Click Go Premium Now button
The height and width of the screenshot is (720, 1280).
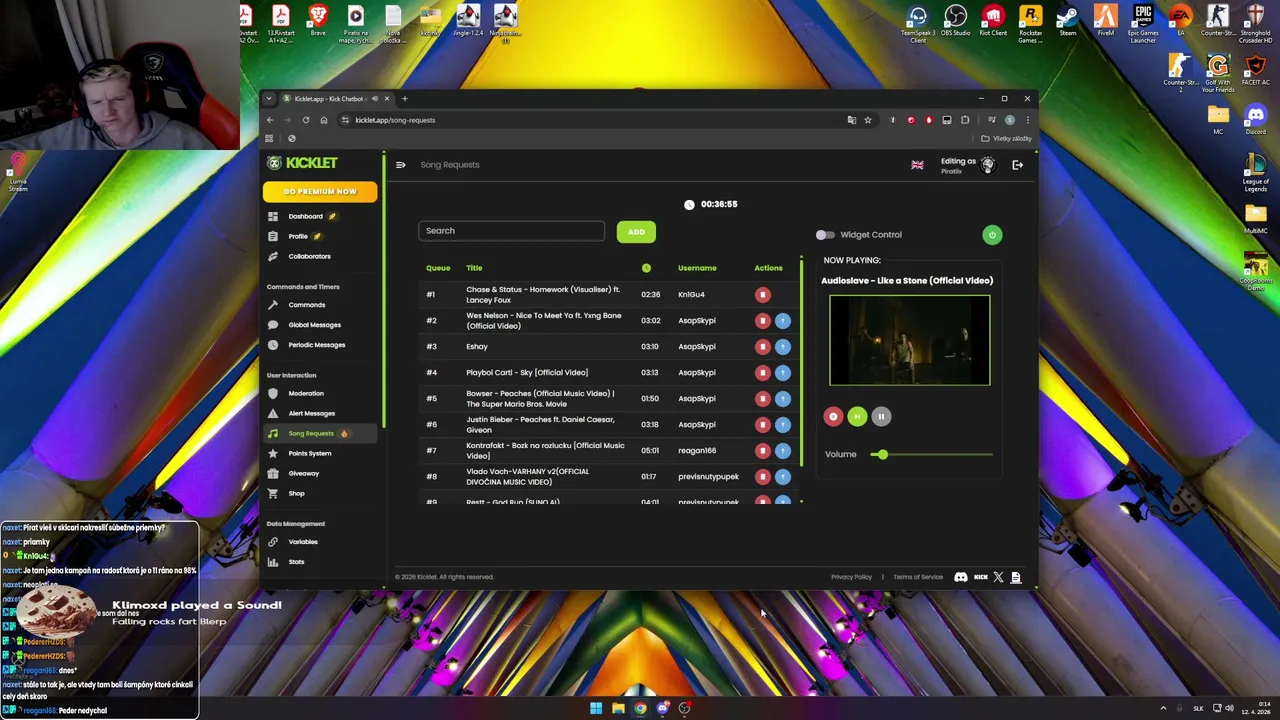tap(320, 191)
